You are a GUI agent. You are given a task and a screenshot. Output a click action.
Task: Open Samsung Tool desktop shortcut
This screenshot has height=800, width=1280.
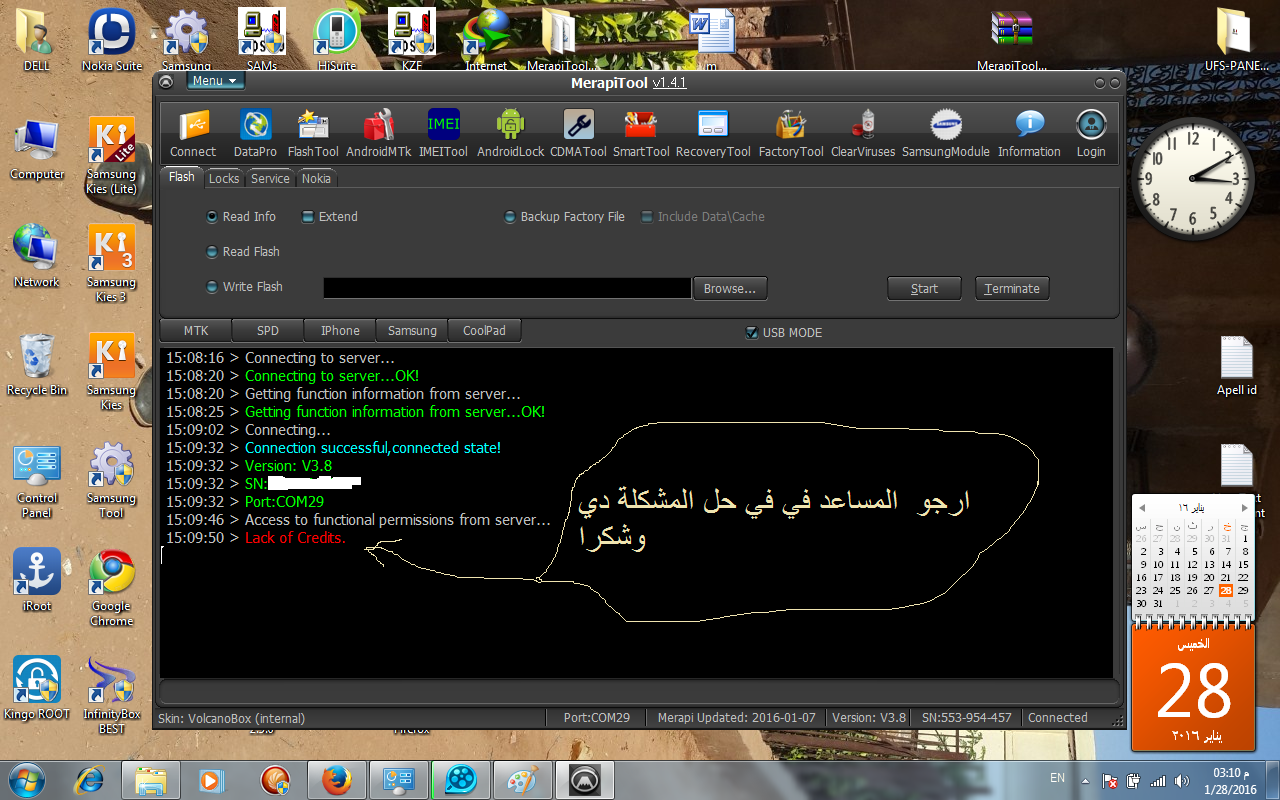point(111,479)
